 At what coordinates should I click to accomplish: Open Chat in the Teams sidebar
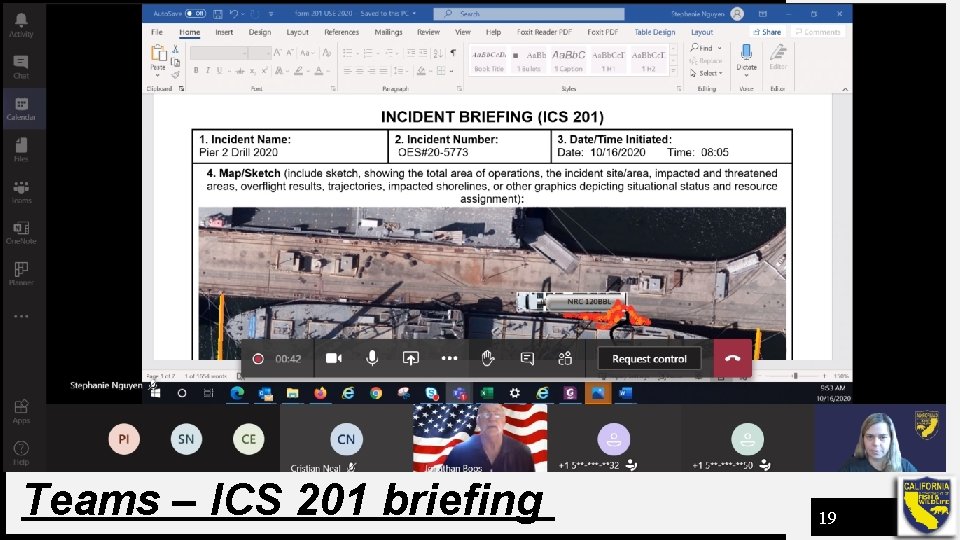[21, 67]
